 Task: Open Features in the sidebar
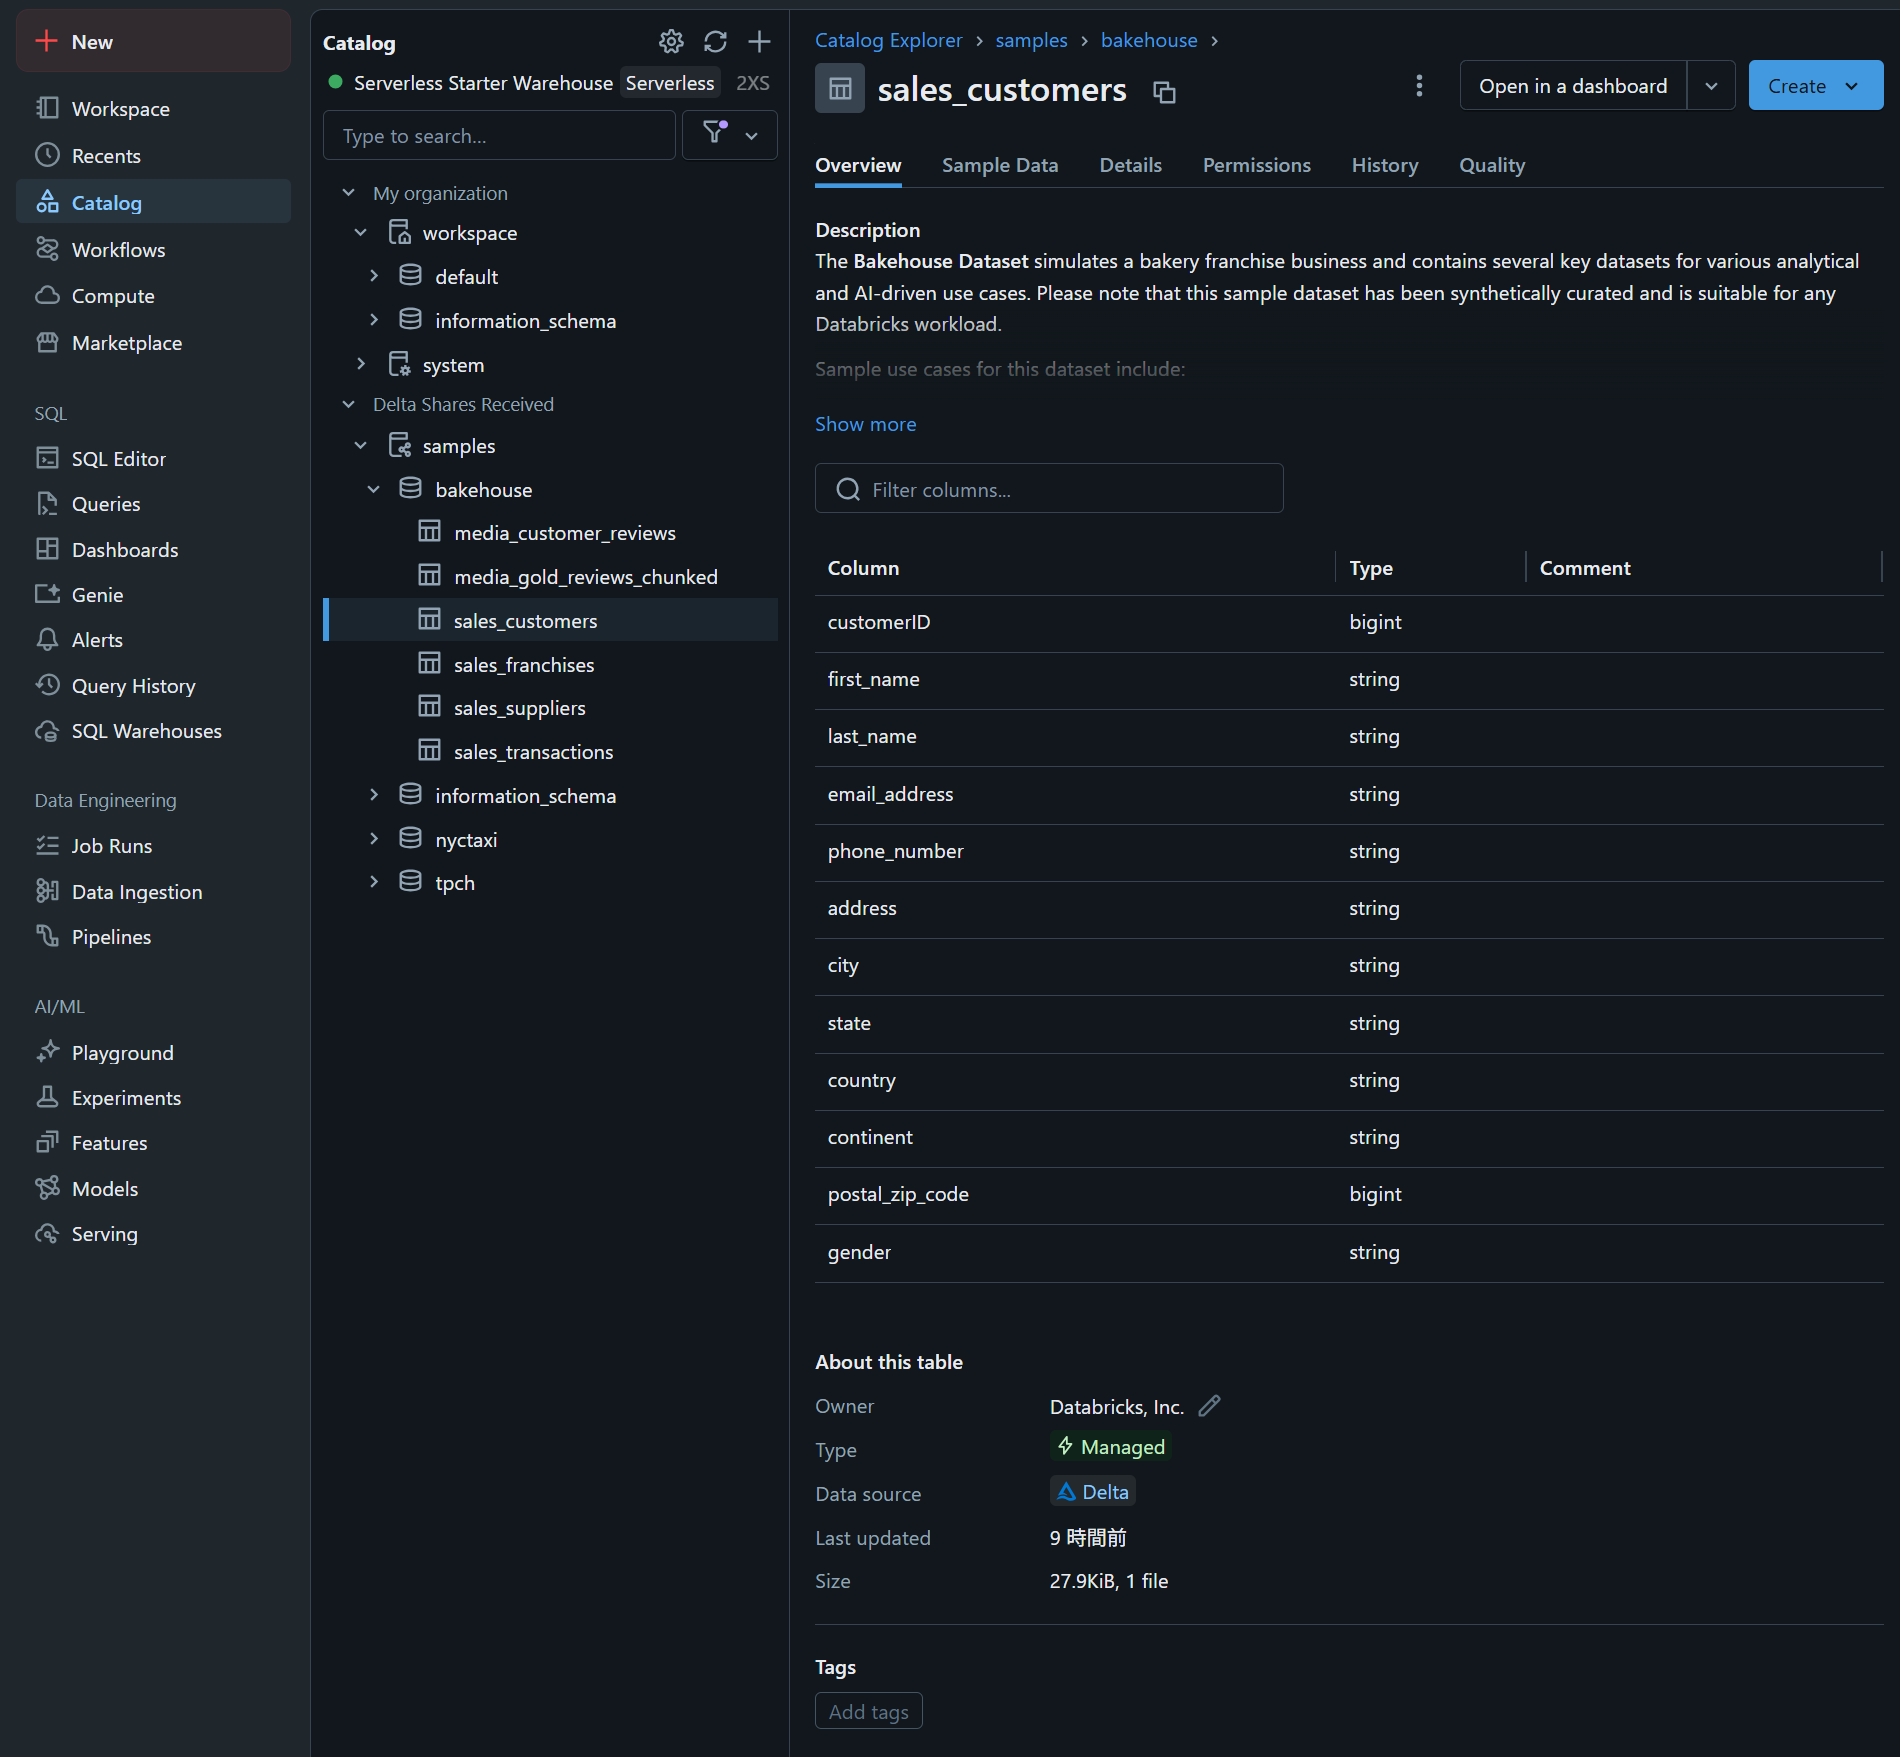153,1142
